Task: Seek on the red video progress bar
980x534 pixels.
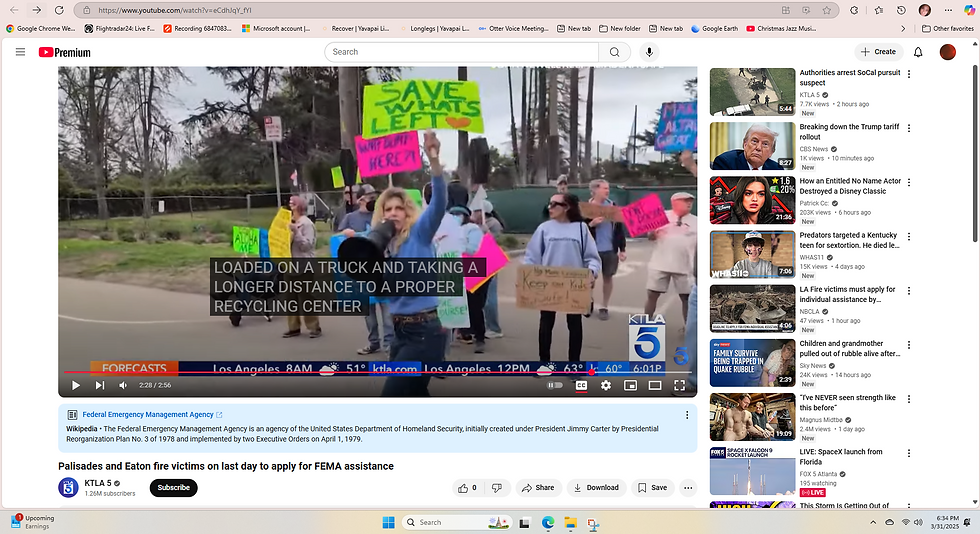Action: coord(378,373)
